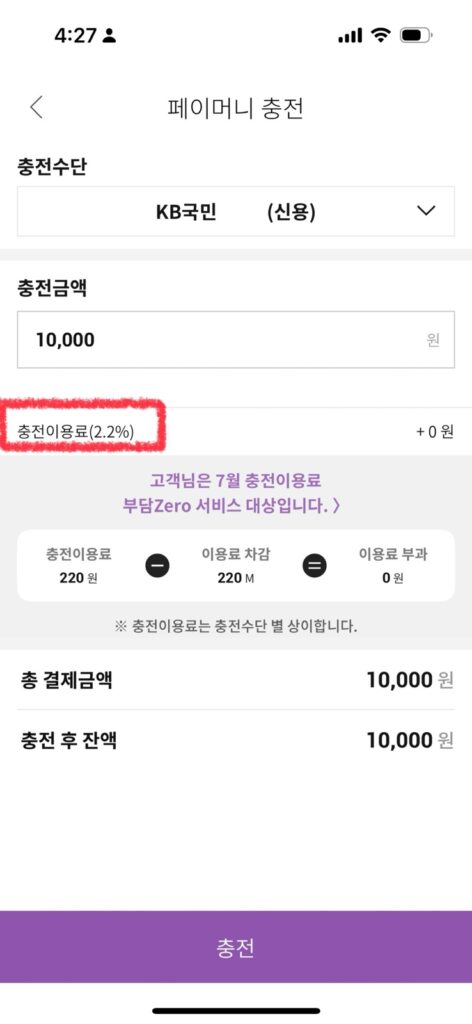Tap the 페이머니 충전 page title
This screenshot has height=1024, width=472.
click(x=236, y=108)
